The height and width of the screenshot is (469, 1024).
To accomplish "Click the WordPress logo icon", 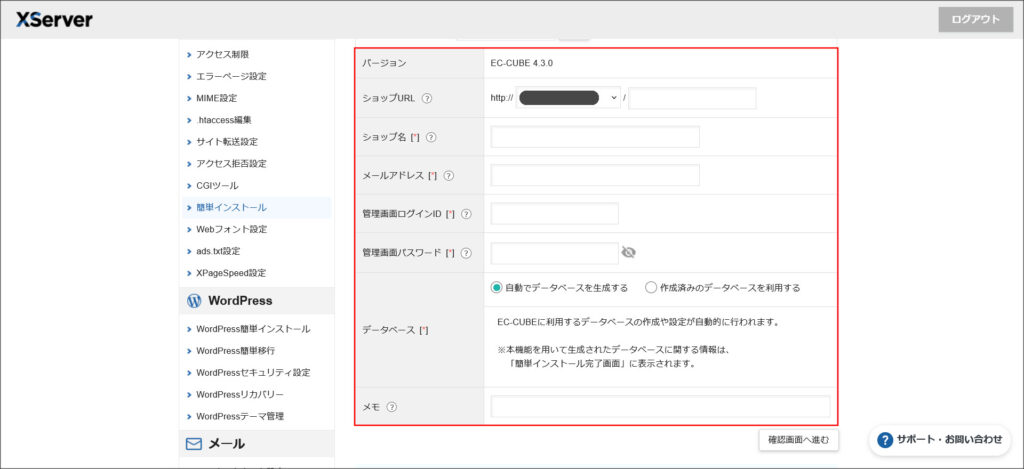I will (x=194, y=301).
